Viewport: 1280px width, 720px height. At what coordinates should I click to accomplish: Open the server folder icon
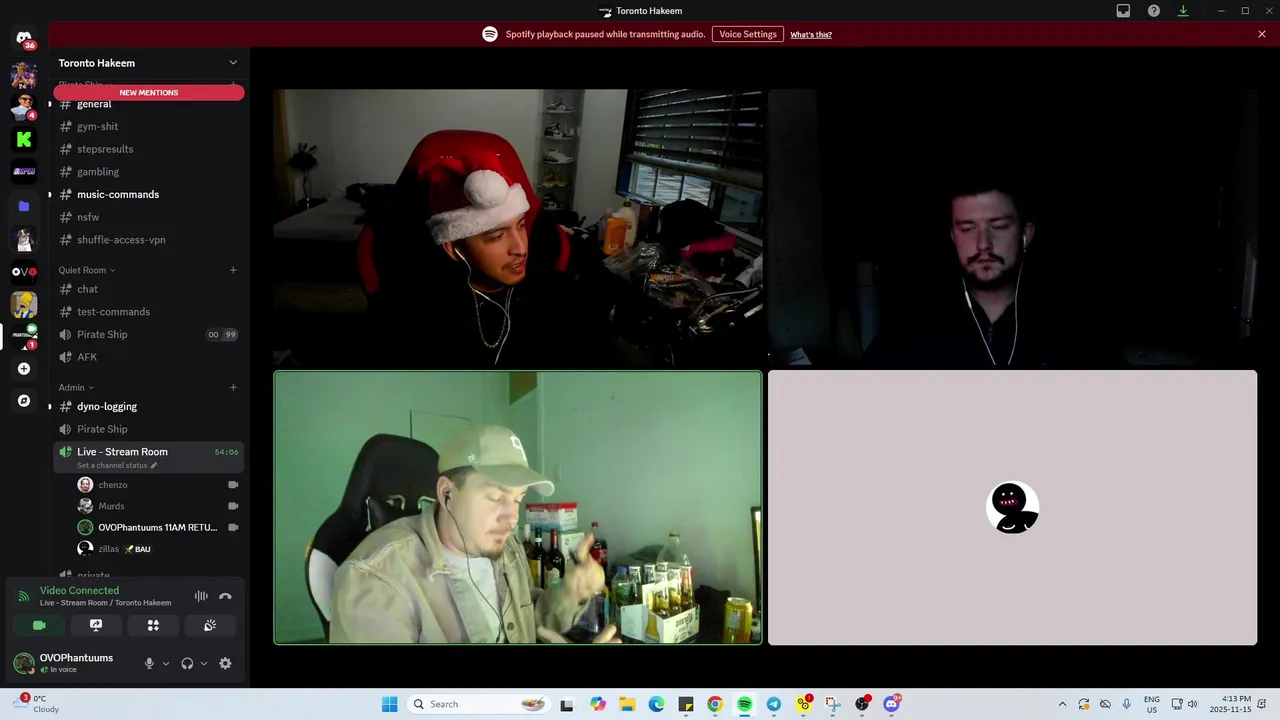click(24, 206)
